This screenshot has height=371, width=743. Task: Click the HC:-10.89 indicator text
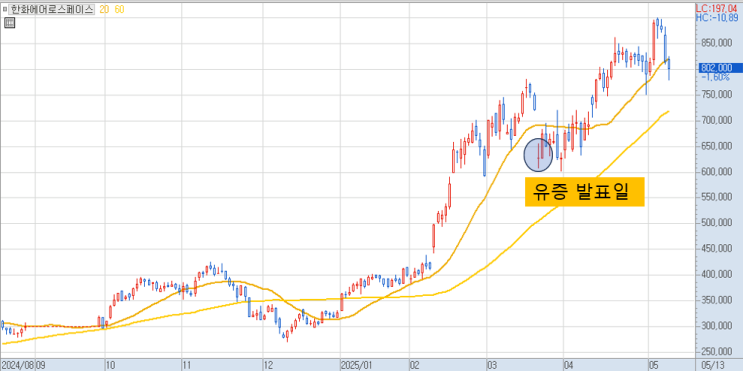[716, 18]
